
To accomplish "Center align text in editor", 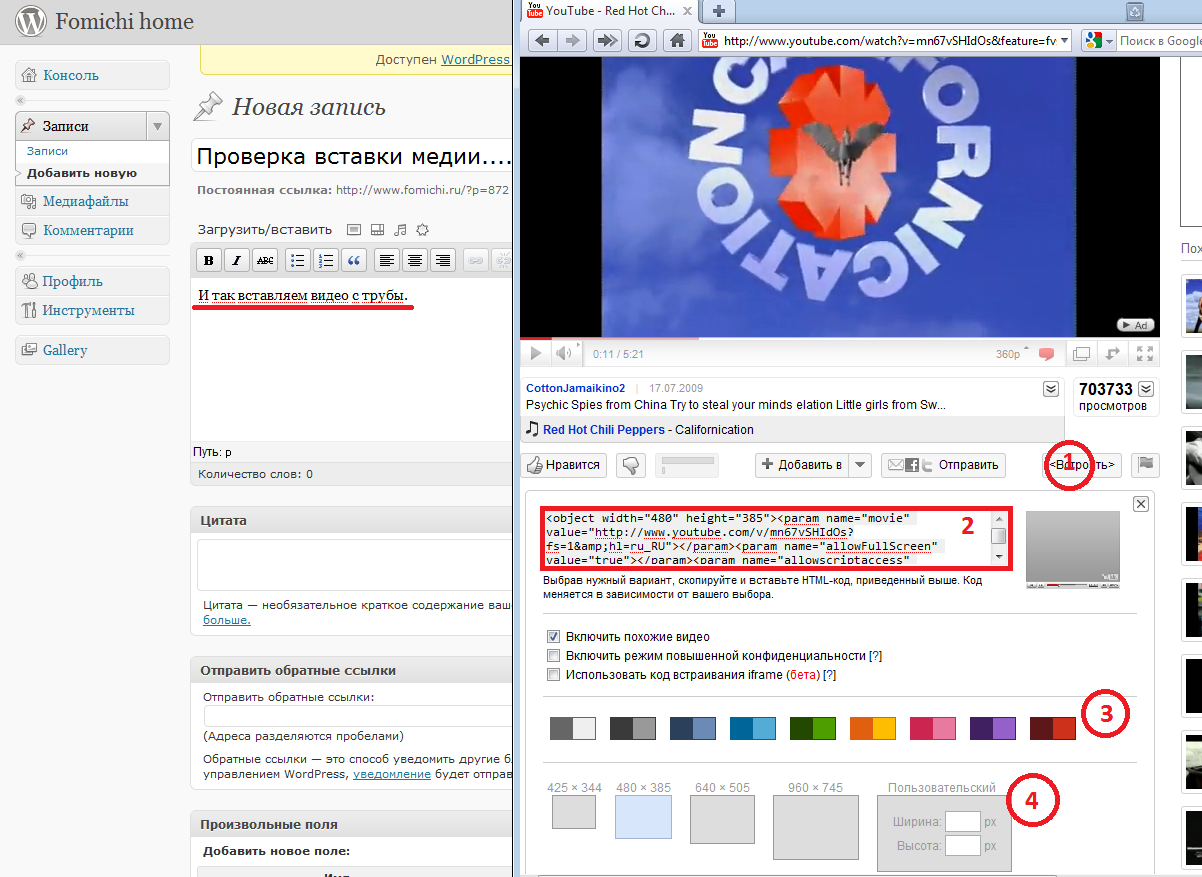I will 415,260.
